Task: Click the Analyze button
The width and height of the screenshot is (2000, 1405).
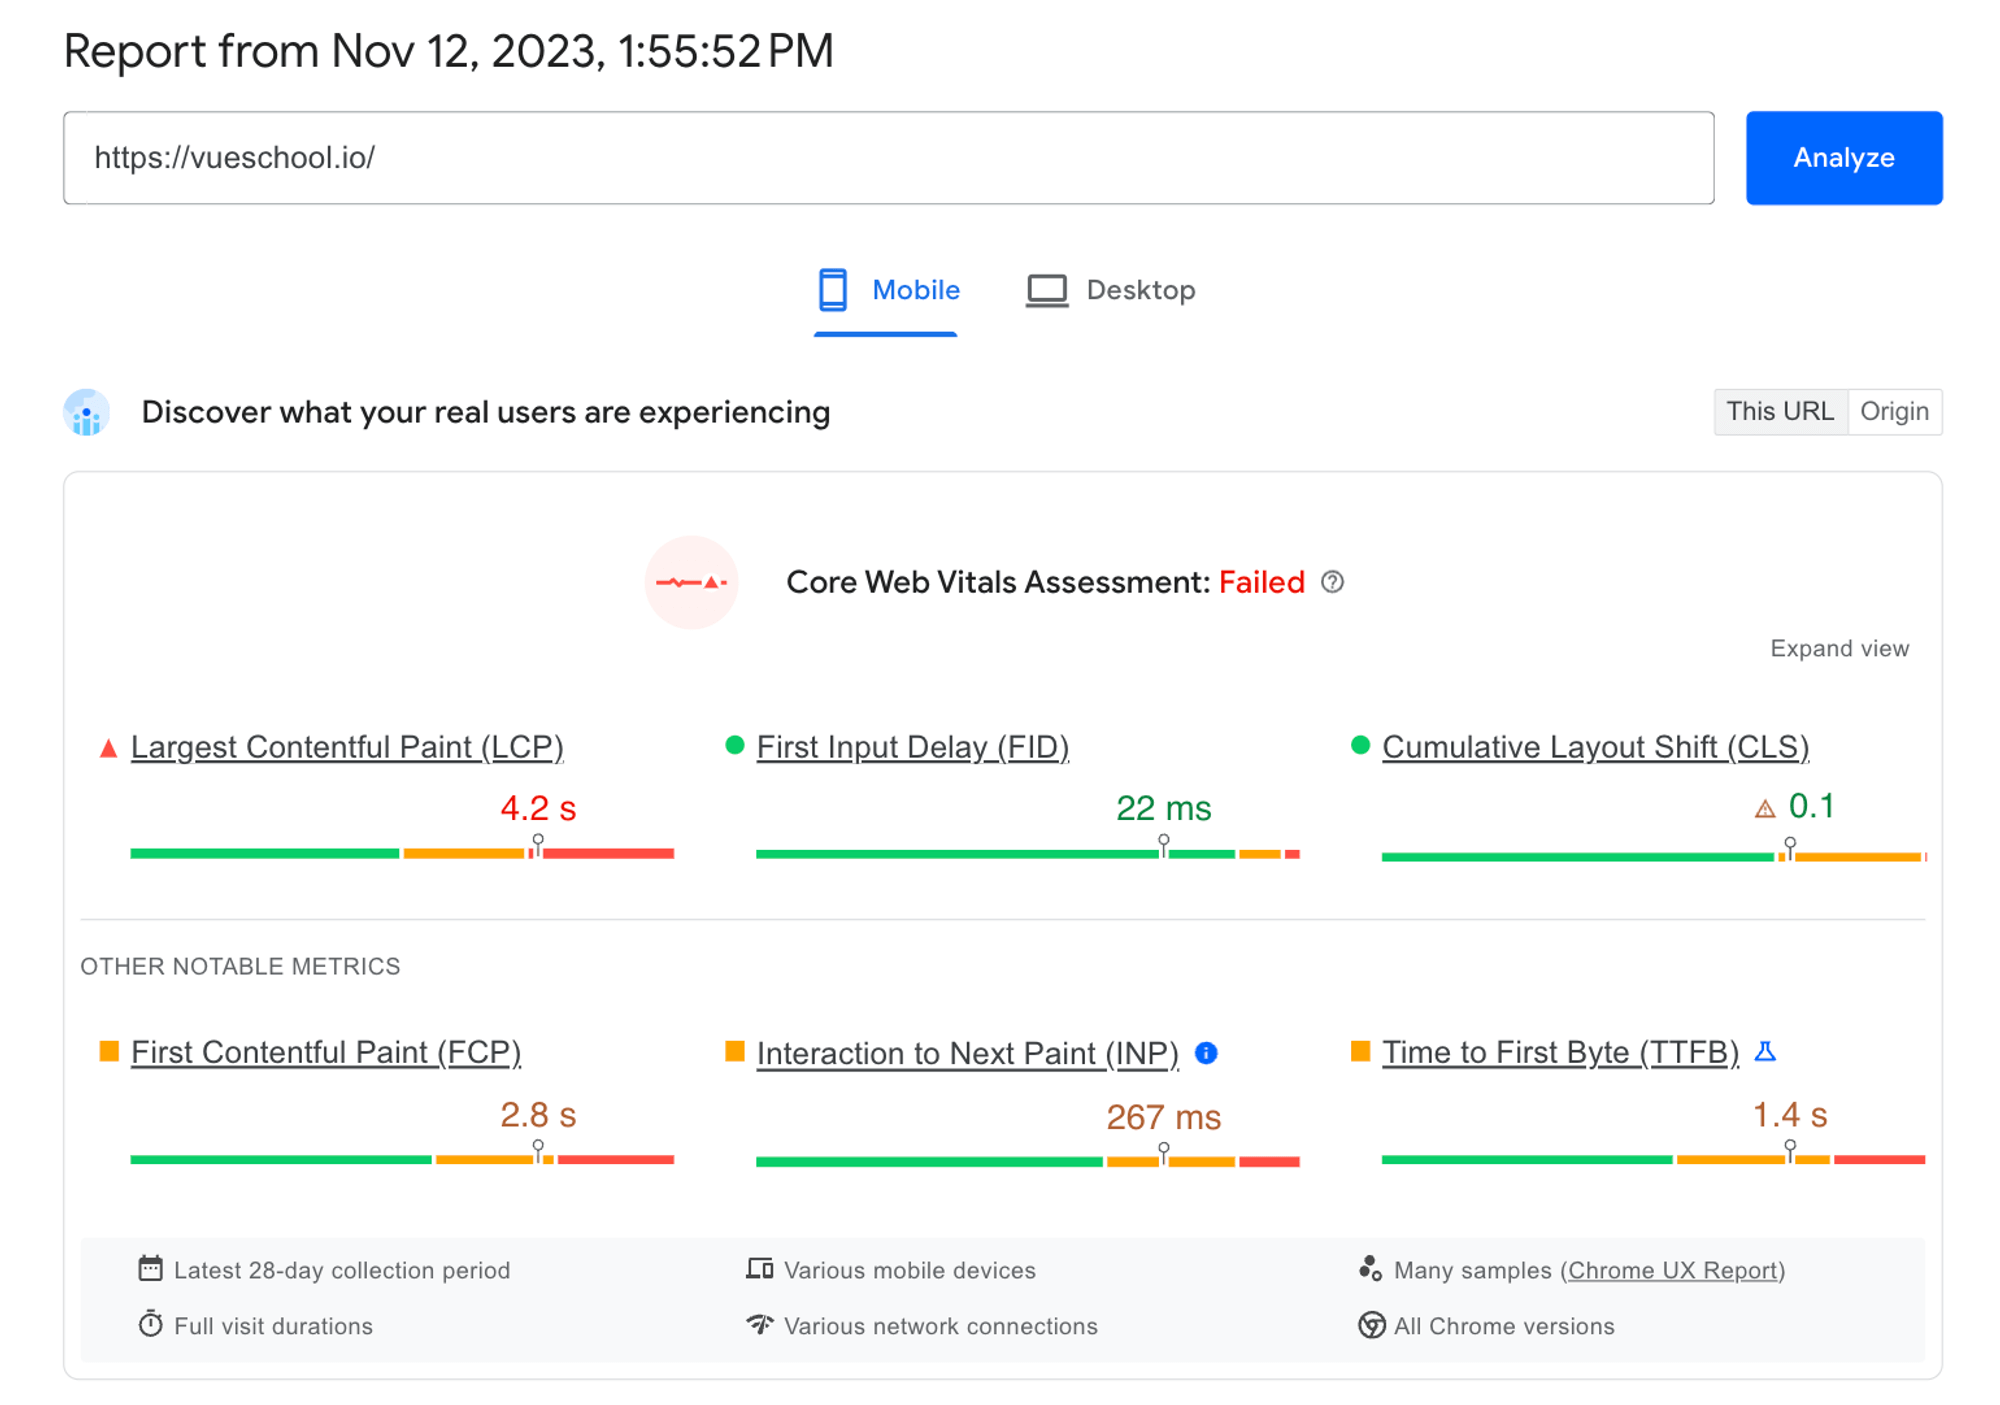Action: tap(1843, 157)
